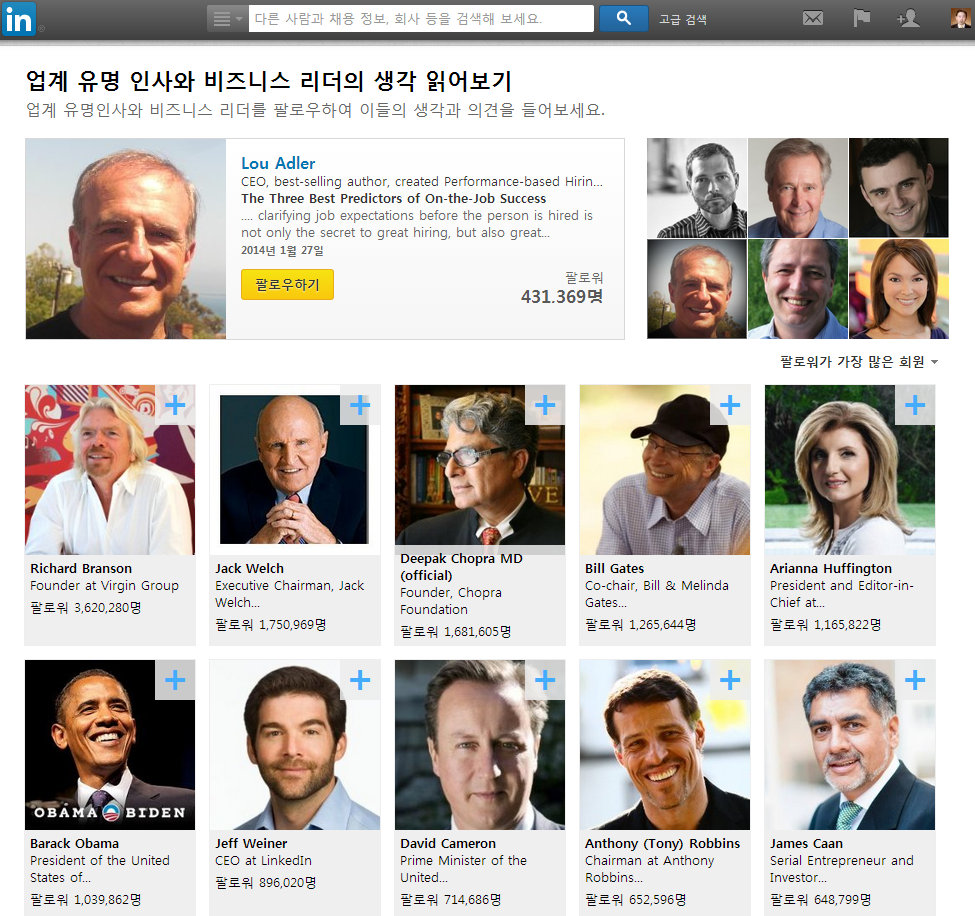Click the yellow 팔로우하기 button
975x916 pixels.
coord(287,284)
